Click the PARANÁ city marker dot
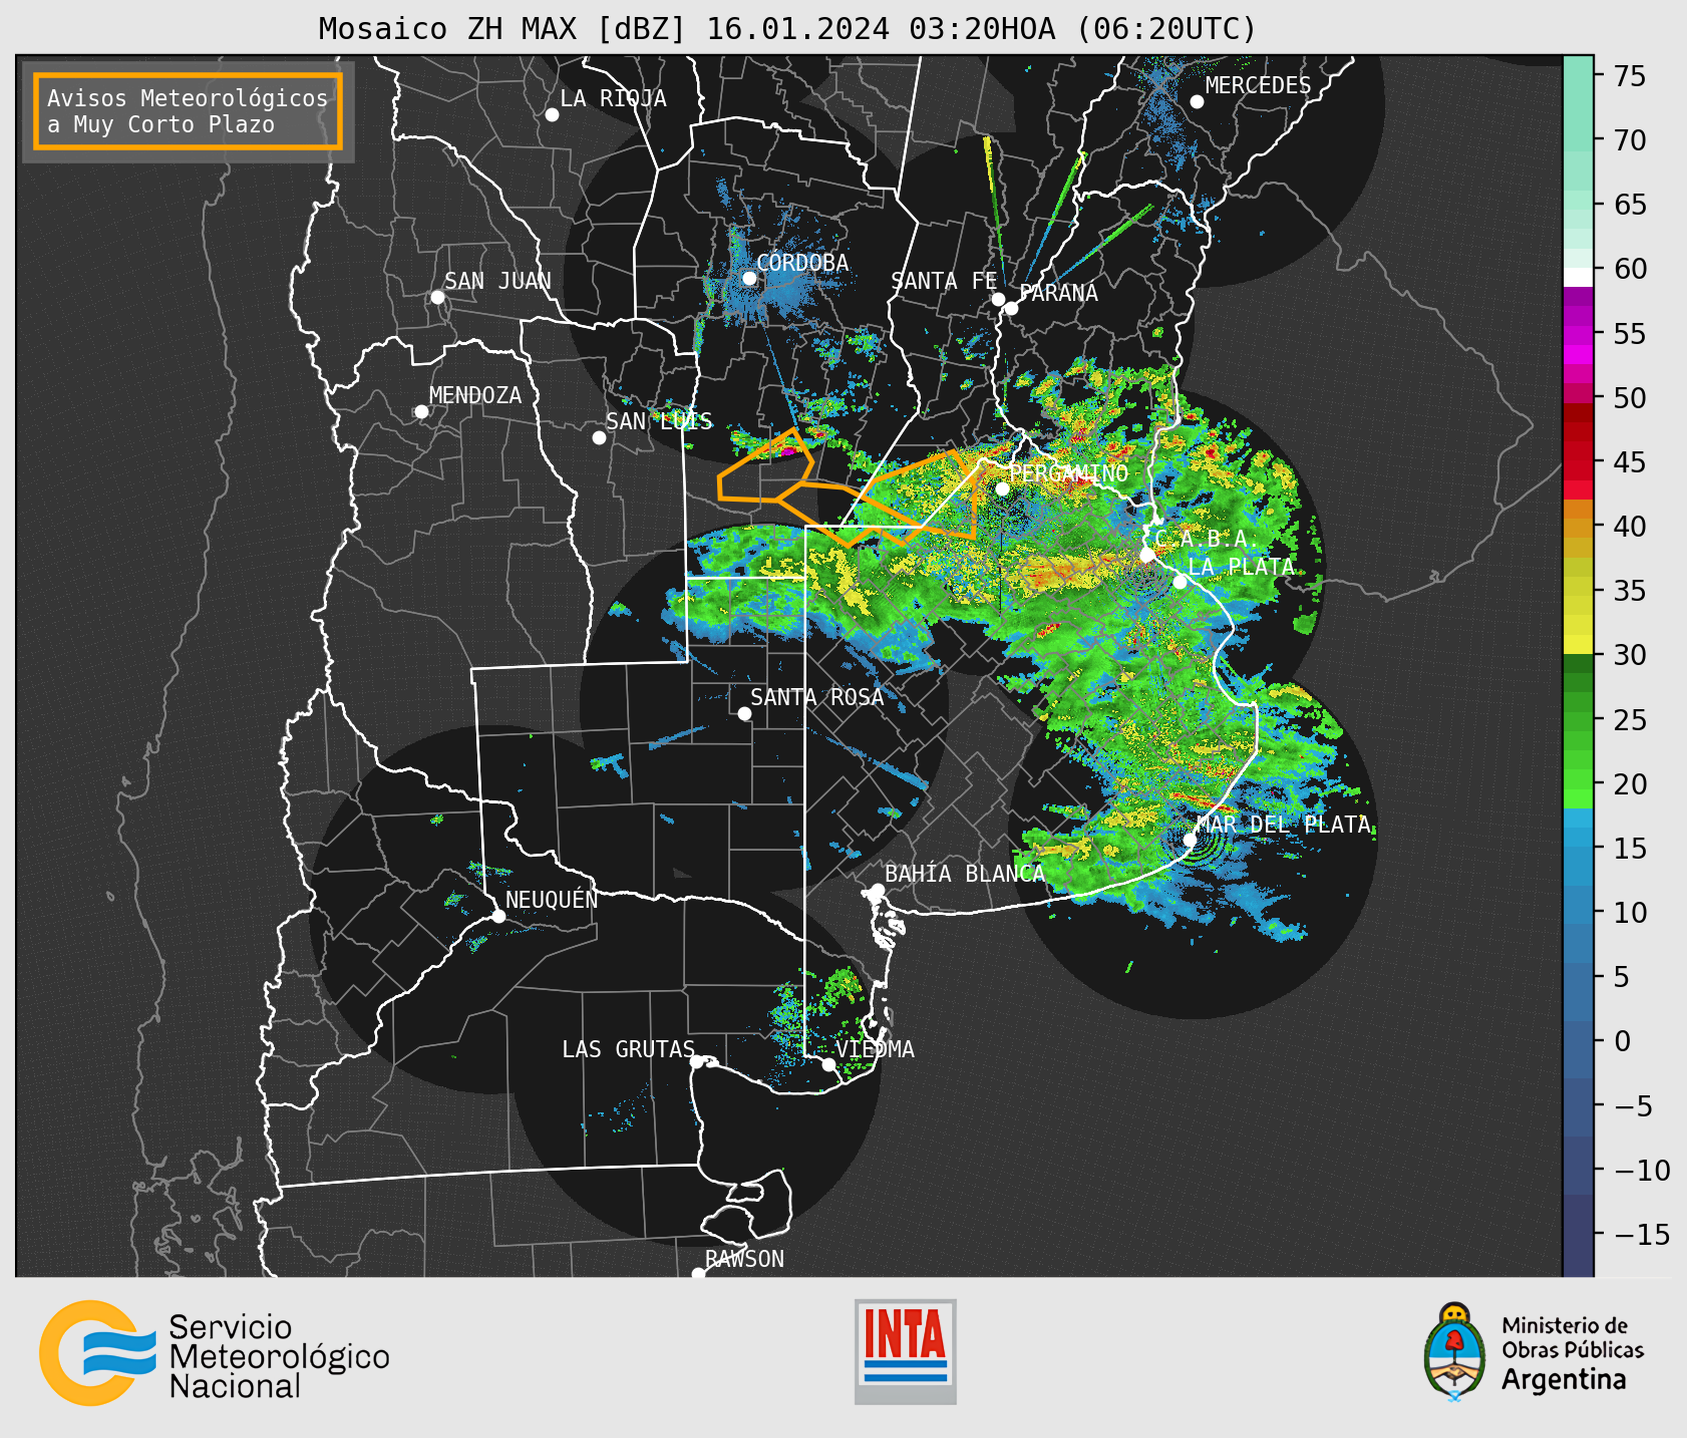1687x1438 pixels. (1011, 308)
